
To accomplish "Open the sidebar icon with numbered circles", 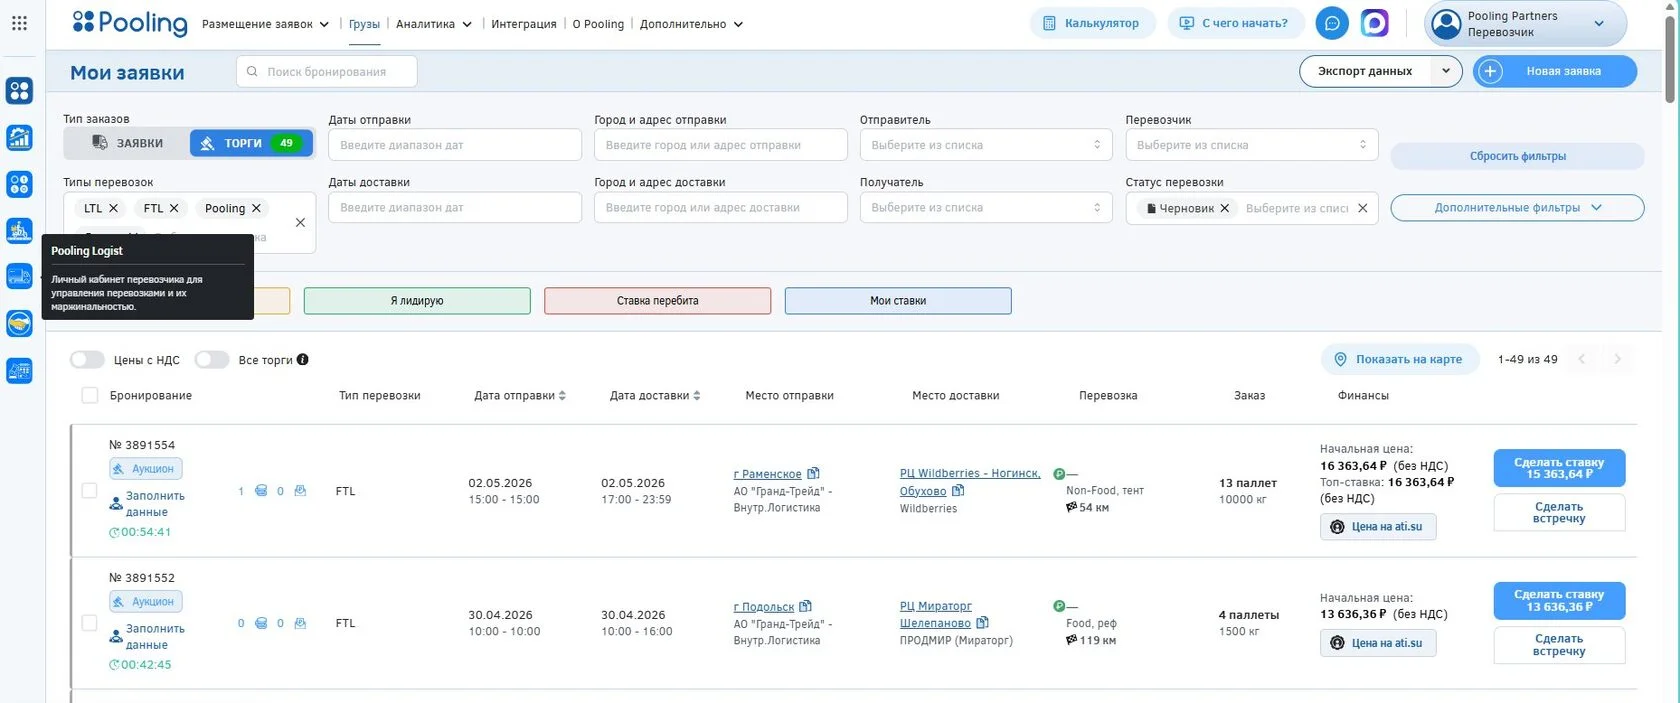I will [19, 184].
